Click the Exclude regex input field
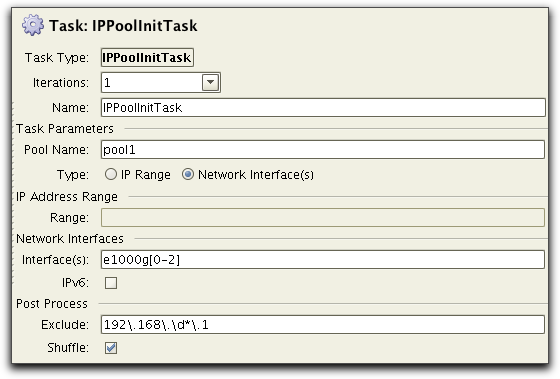560x379 pixels. point(323,325)
